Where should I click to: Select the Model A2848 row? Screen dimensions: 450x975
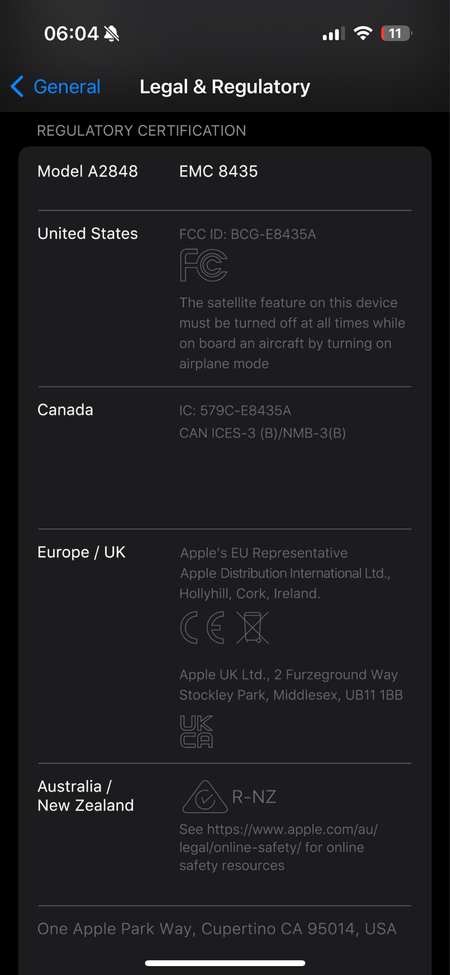(x=225, y=172)
